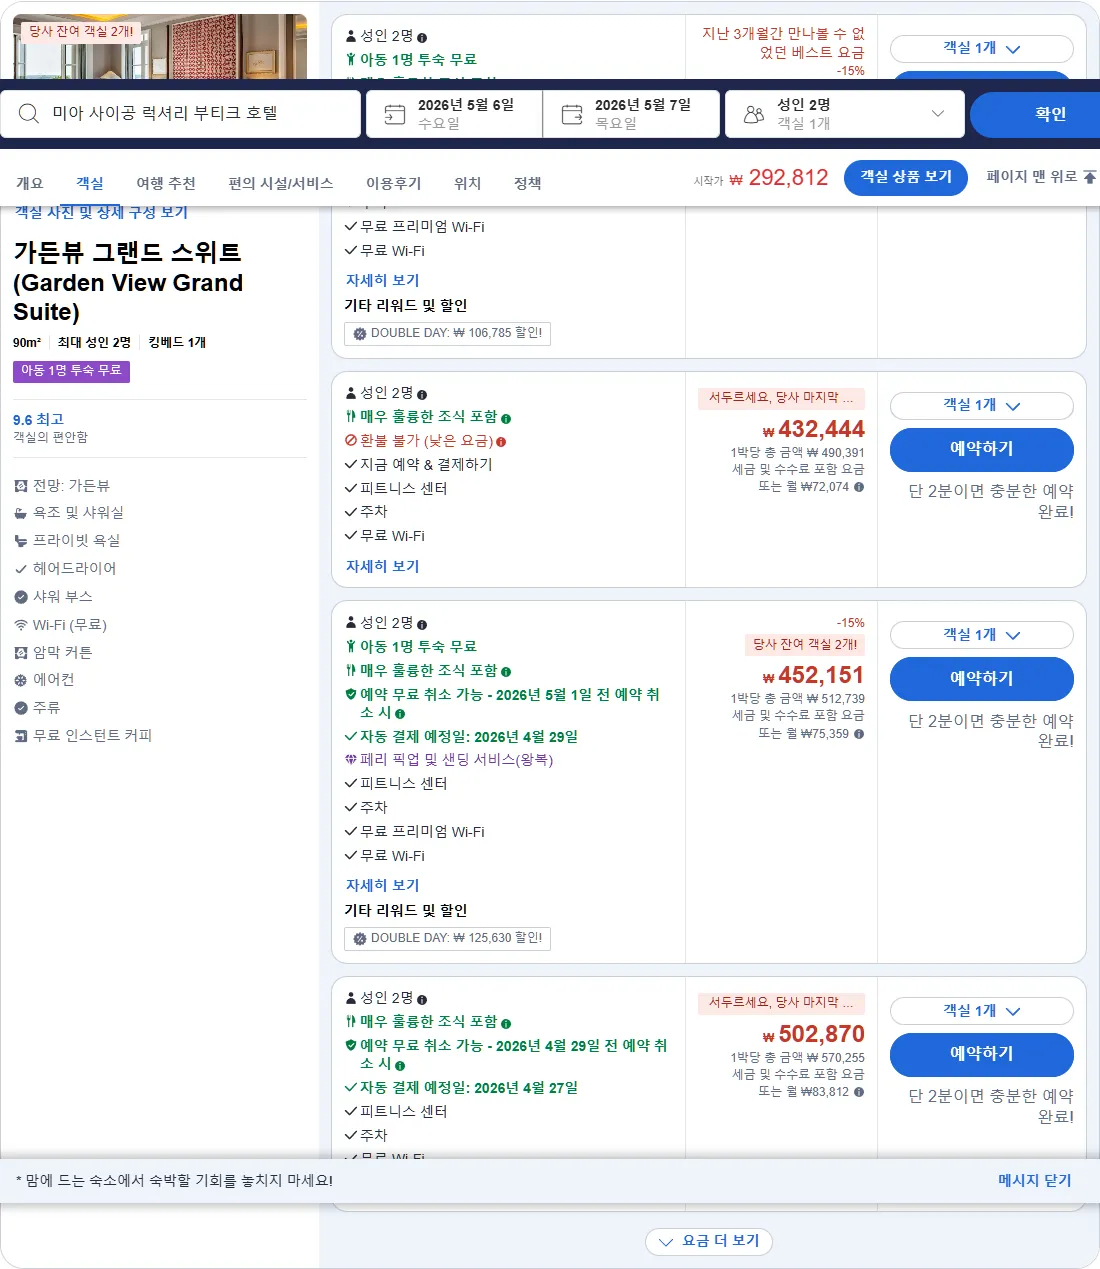Click the 가든뷰 그랜드 스위트 room title
The width and height of the screenshot is (1100, 1269).
point(128,282)
